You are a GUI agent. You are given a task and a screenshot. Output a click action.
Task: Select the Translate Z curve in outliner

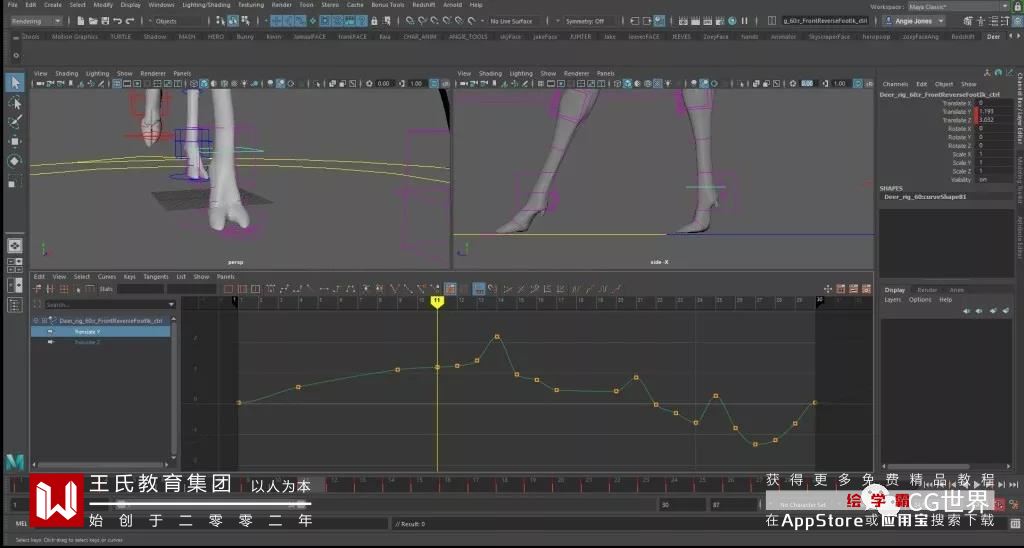(87, 342)
